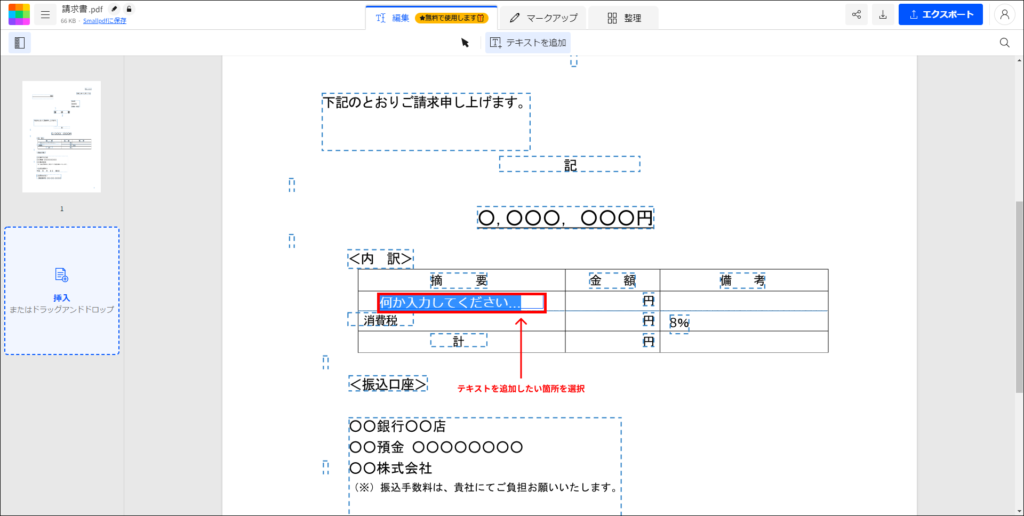Click the 備 考 table header
Screen dimensions: 1024x516
pos(743,280)
